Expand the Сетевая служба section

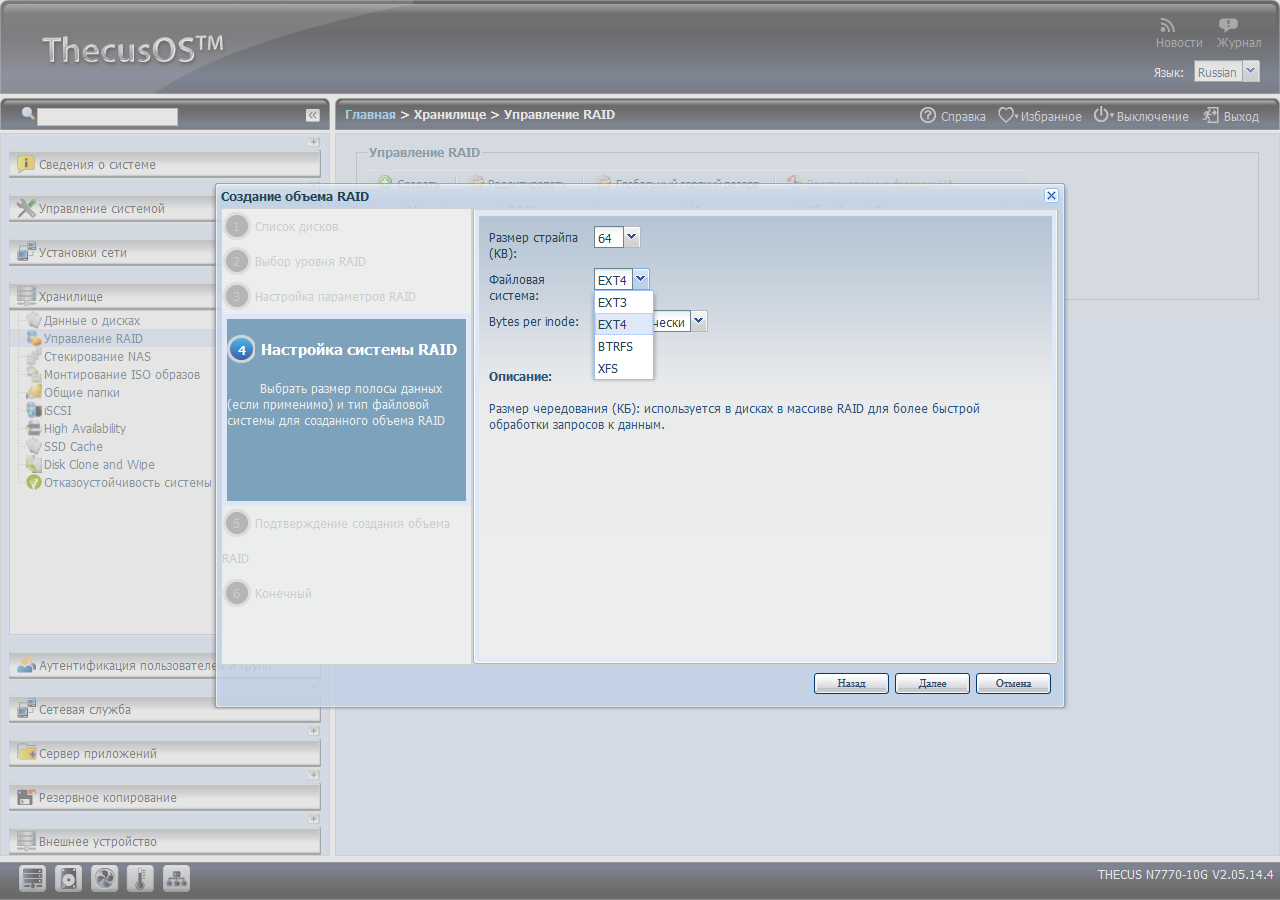(x=165, y=710)
